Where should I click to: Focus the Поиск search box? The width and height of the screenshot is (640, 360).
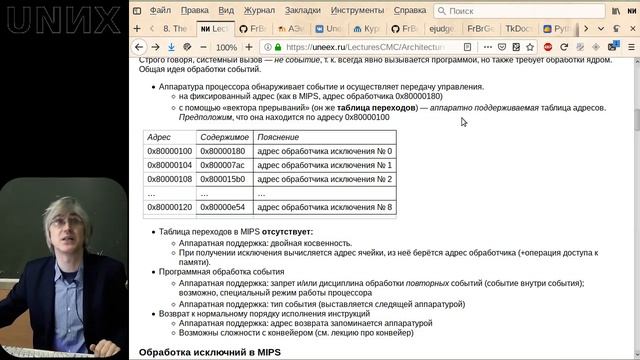point(519,11)
